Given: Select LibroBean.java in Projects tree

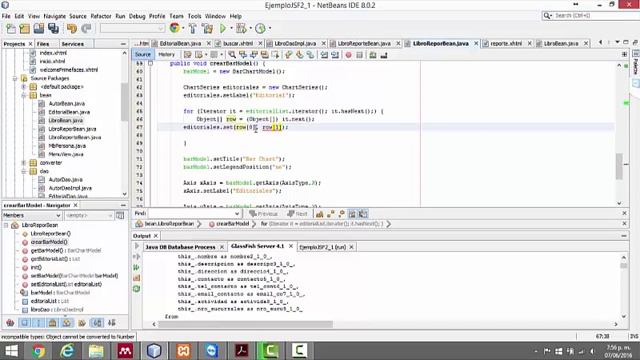Looking at the screenshot, I should pos(65,120).
